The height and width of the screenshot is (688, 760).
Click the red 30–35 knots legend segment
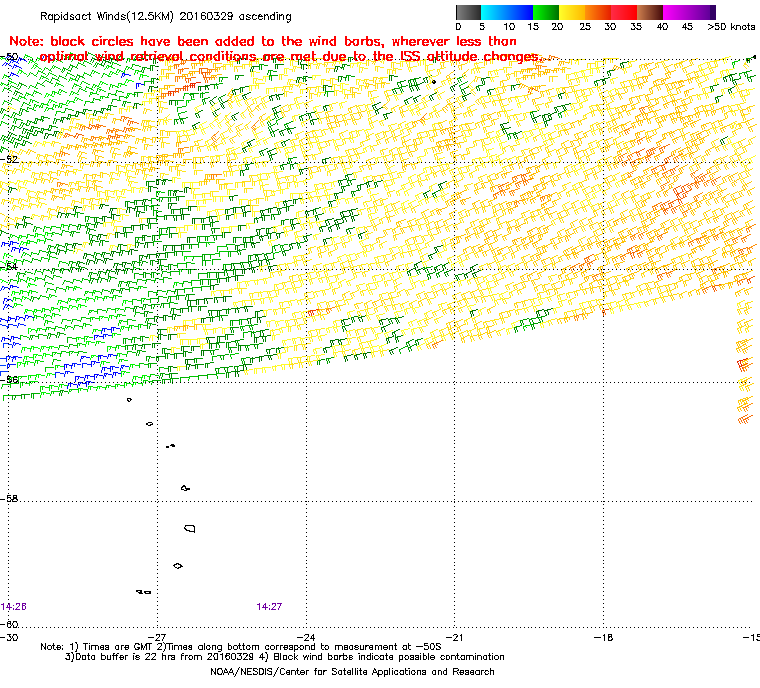[624, 12]
